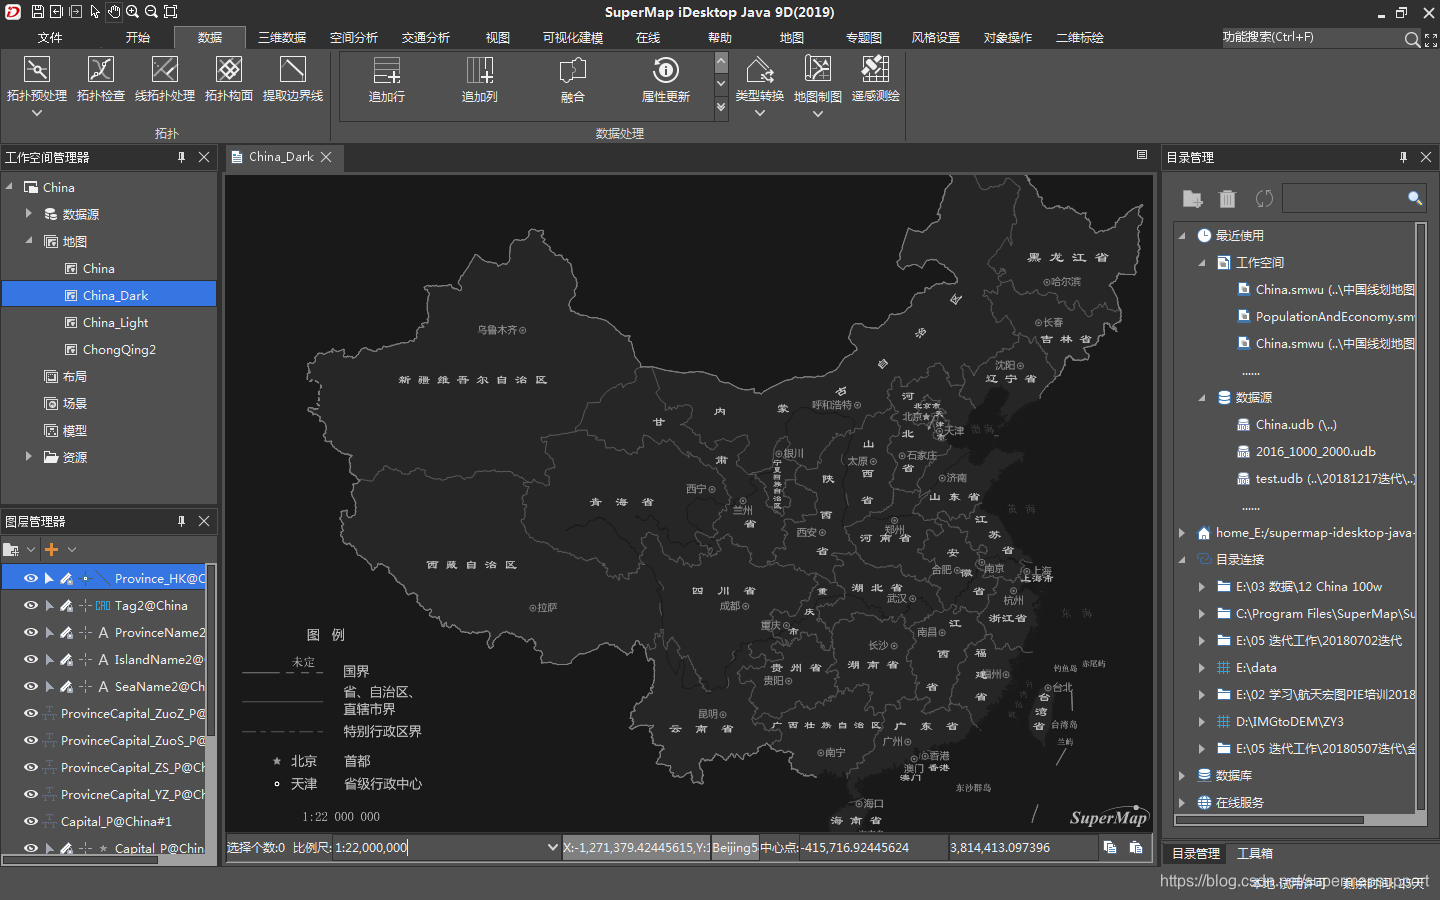Toggle visibility of Province_HK layer
The height and width of the screenshot is (900, 1440).
pyautogui.click(x=31, y=578)
